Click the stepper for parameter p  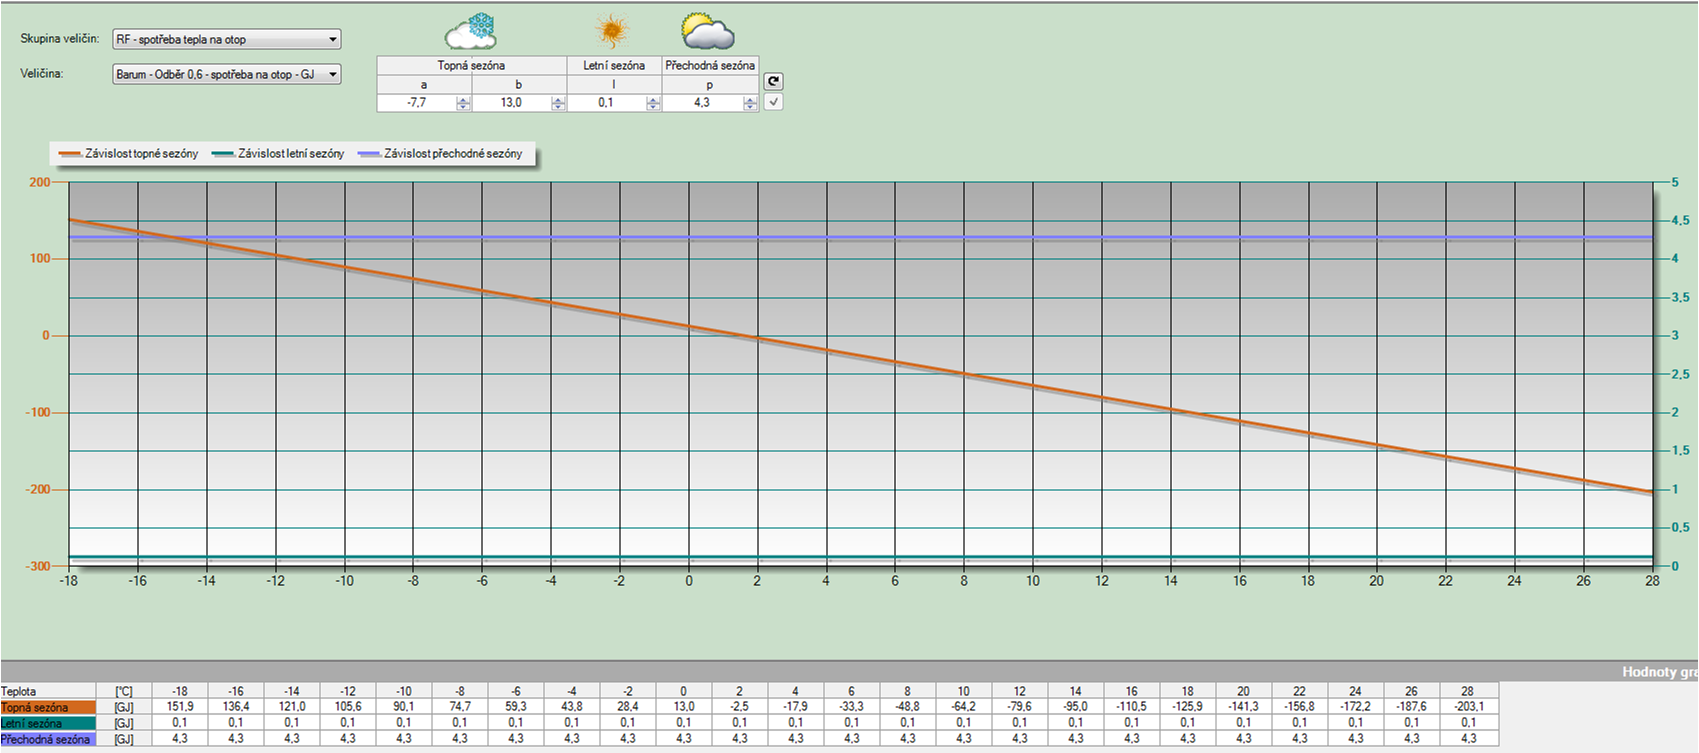[750, 103]
